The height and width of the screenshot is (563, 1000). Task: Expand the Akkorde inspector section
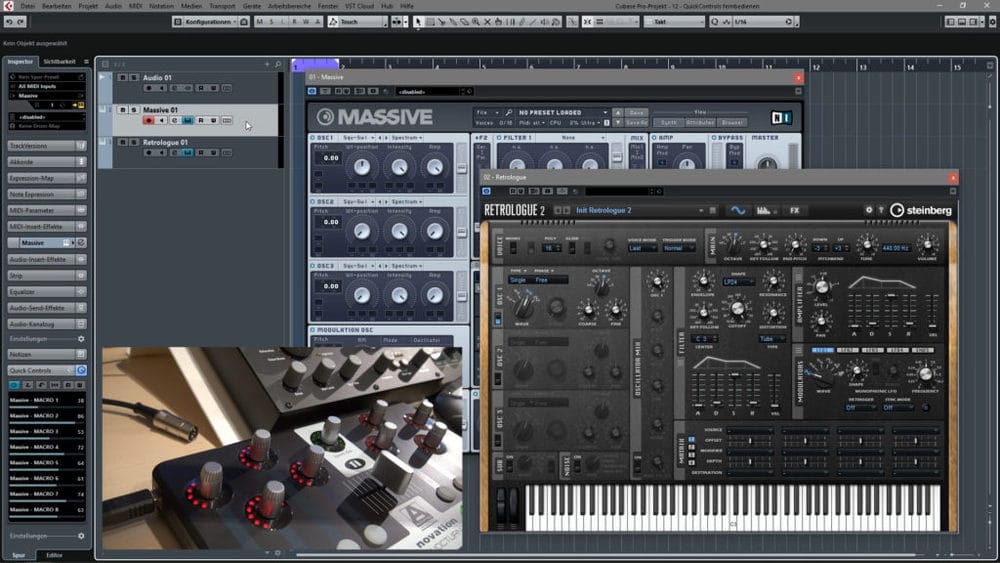click(x=47, y=162)
